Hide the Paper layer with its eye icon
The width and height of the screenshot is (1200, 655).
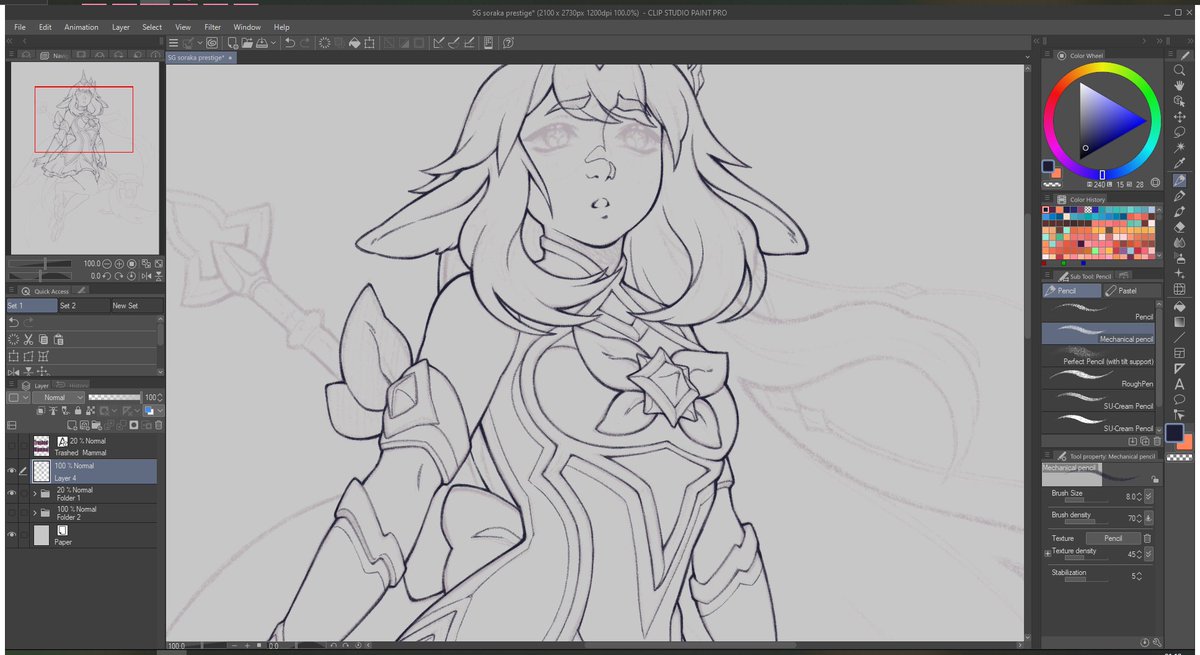(x=12, y=535)
